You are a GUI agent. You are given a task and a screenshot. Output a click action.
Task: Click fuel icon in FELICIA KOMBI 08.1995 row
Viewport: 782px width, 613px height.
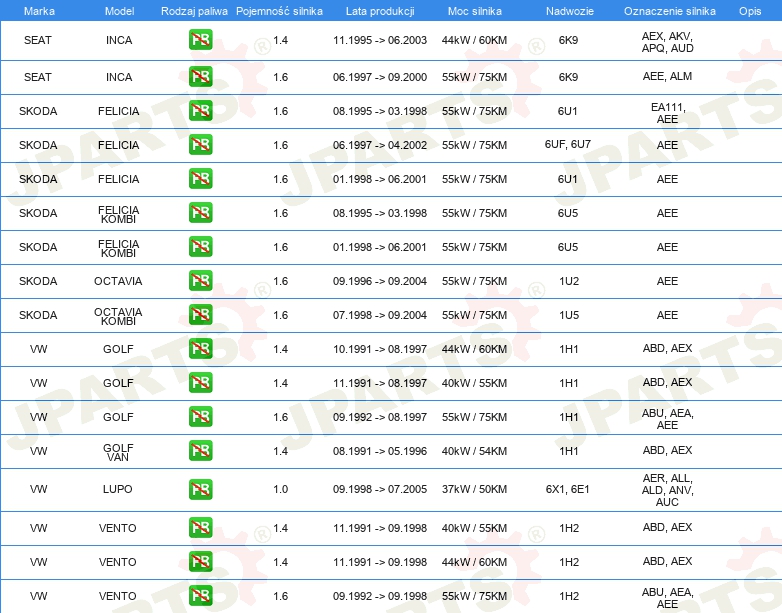click(200, 212)
